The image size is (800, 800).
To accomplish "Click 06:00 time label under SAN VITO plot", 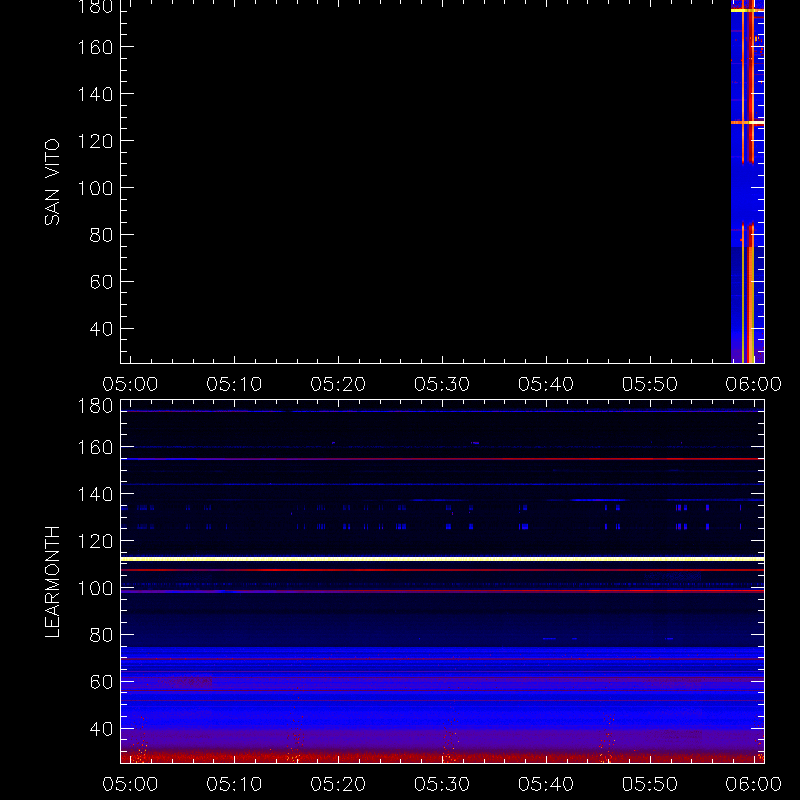I will tap(754, 384).
